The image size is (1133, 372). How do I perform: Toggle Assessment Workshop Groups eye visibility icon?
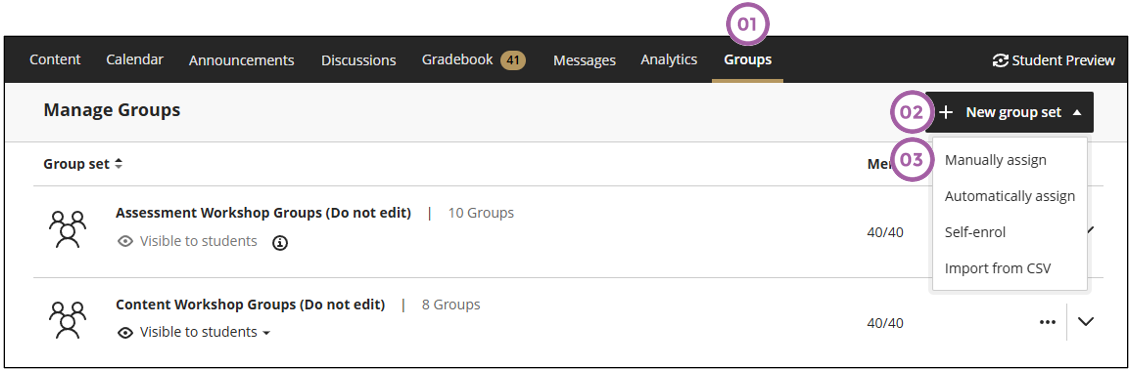point(125,241)
